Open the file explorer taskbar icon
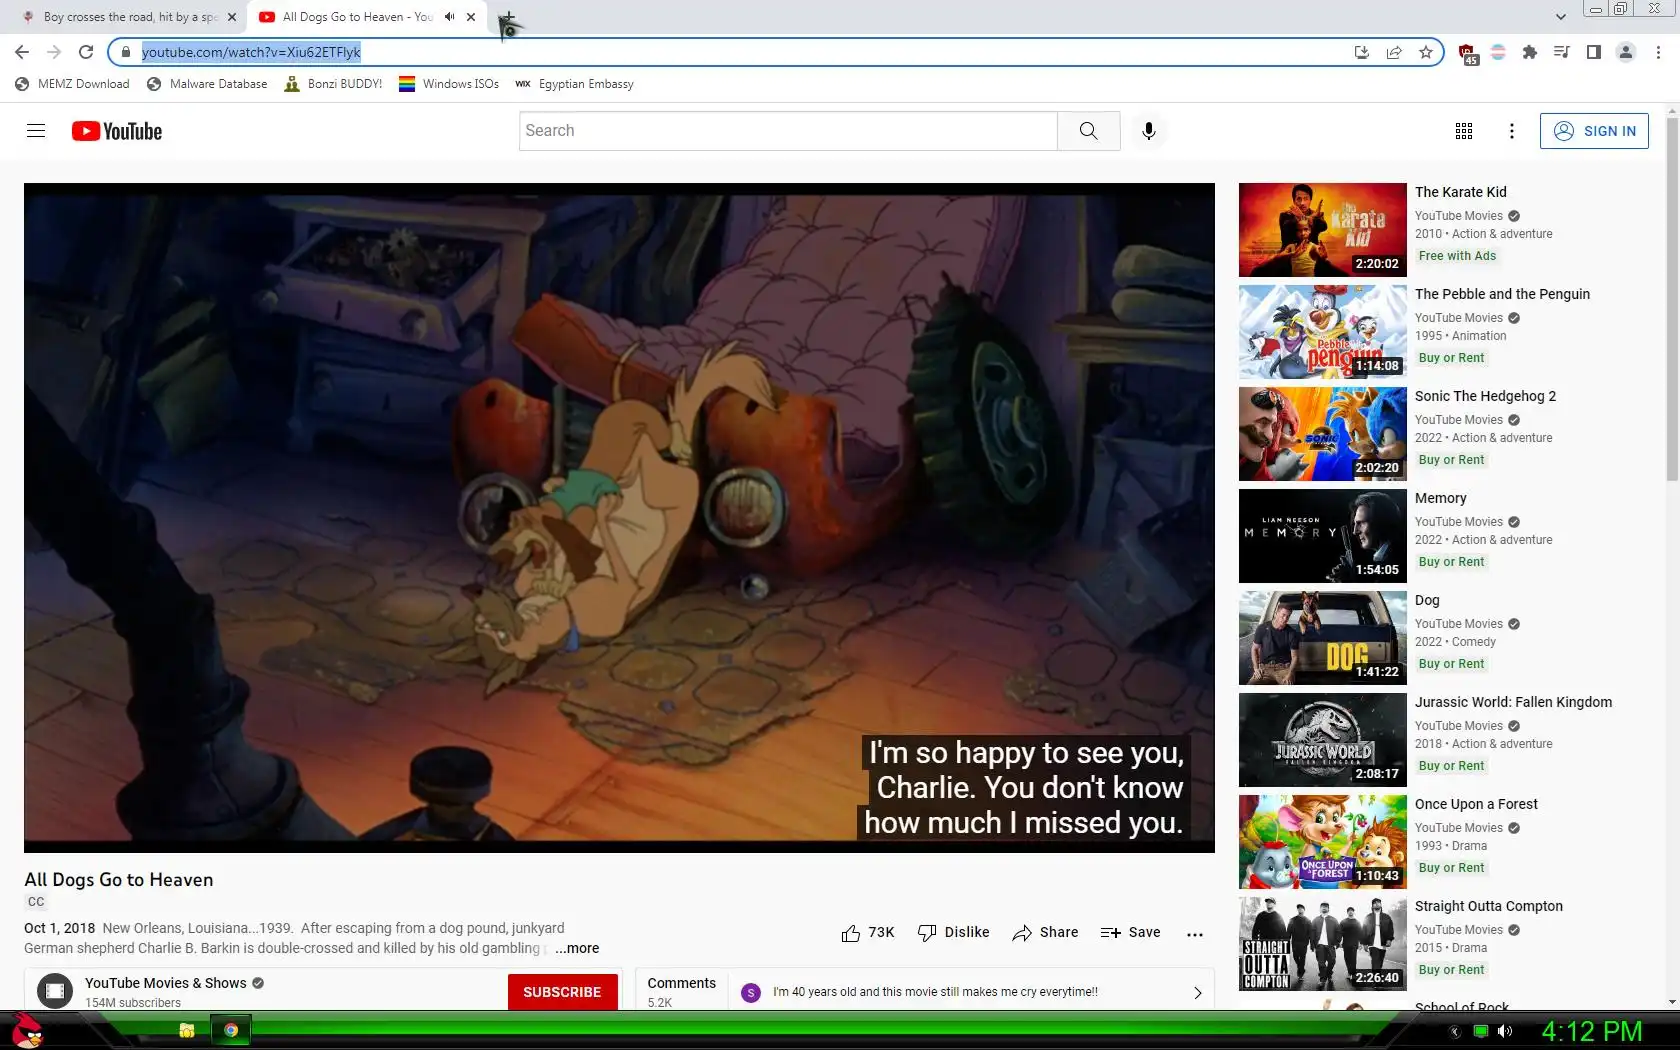The height and width of the screenshot is (1050, 1680). click(187, 1030)
